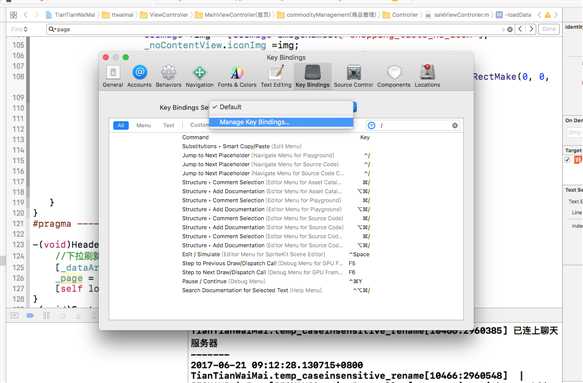Screen dimensions: 583x383
Task: Select Jump to Next Placeholder for Playground row
Action: (x=277, y=155)
